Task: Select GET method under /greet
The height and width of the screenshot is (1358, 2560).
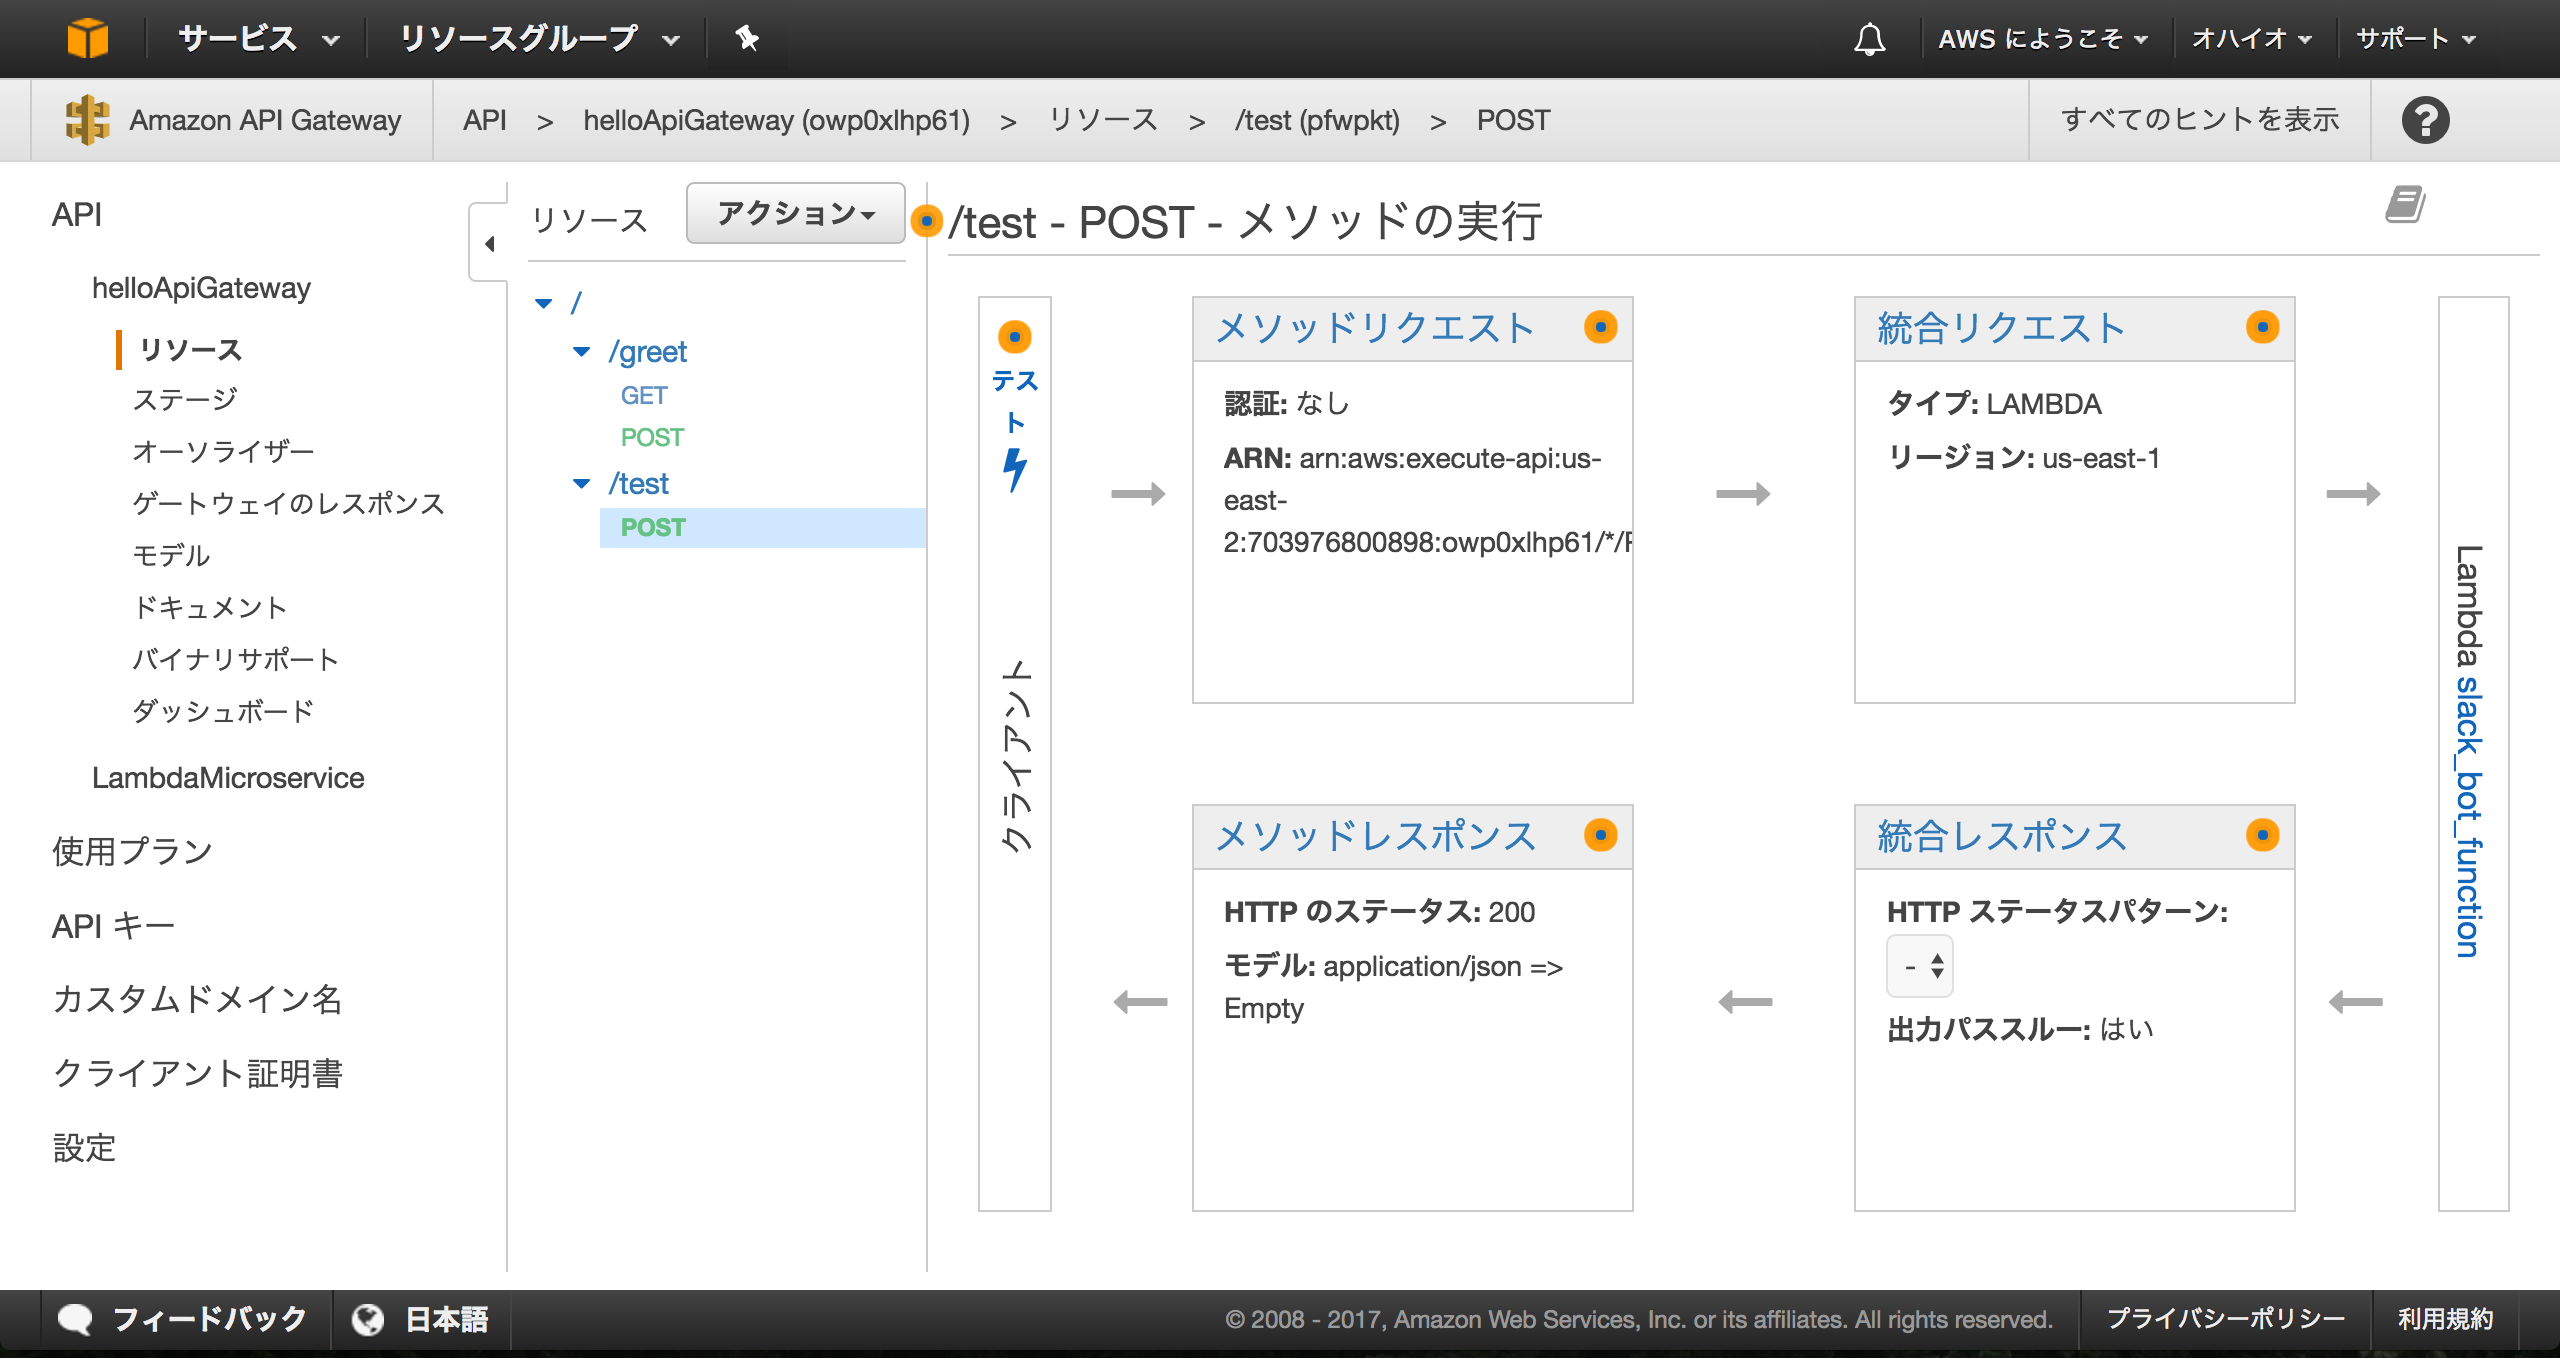Action: click(x=643, y=396)
